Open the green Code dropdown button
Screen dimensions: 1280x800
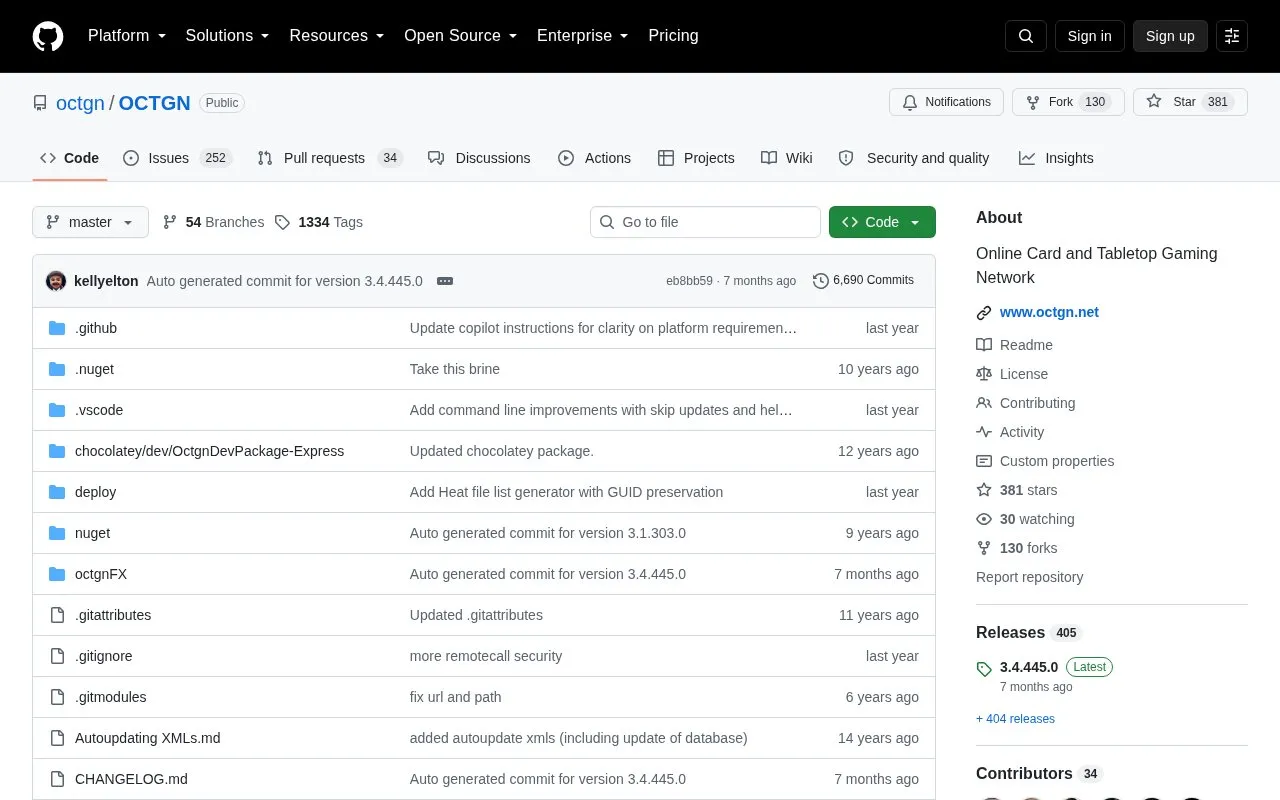tap(882, 222)
